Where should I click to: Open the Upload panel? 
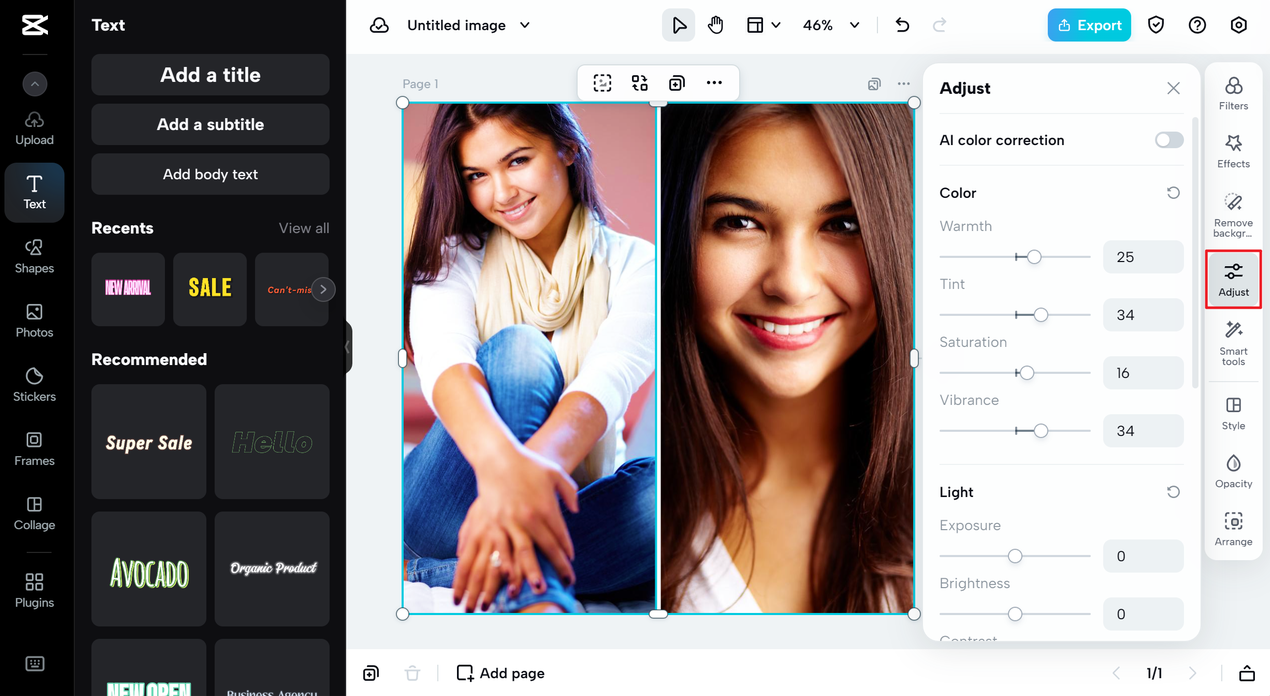[35, 128]
